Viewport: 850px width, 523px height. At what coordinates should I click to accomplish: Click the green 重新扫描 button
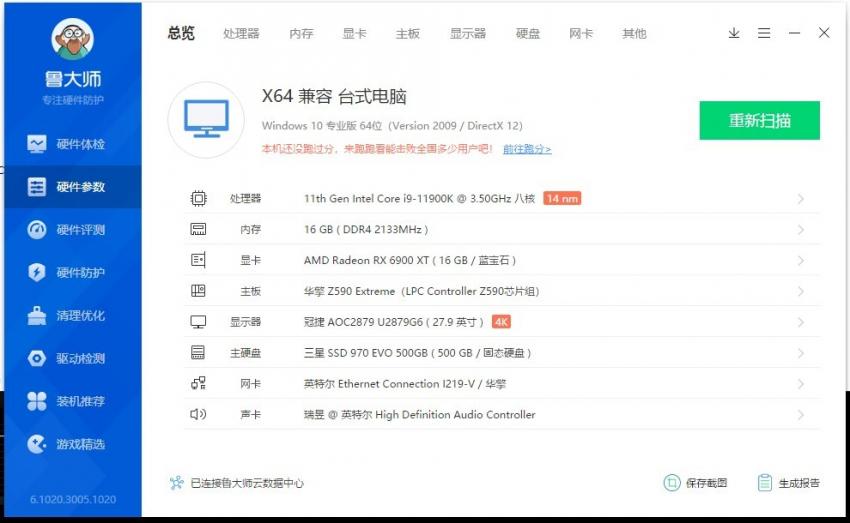759,120
